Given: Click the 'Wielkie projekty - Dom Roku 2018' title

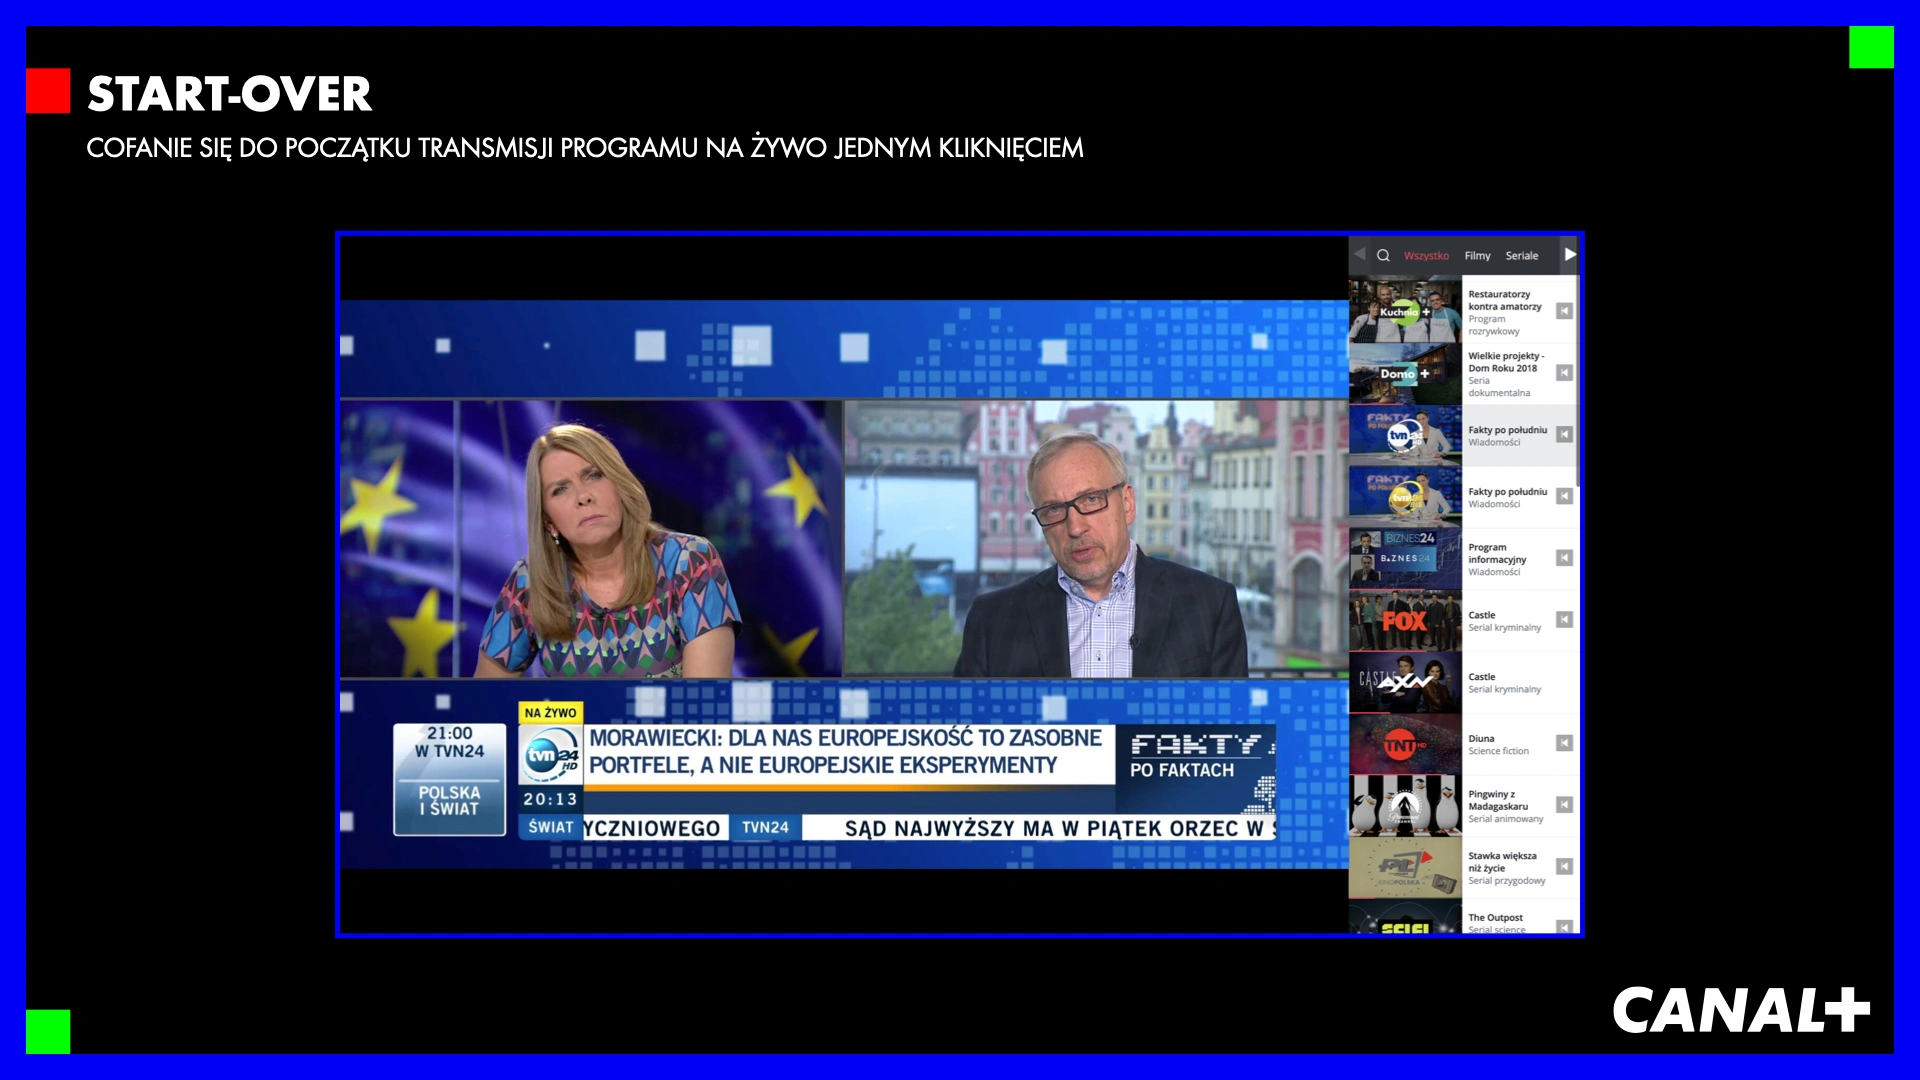Looking at the screenshot, I should click(1506, 362).
